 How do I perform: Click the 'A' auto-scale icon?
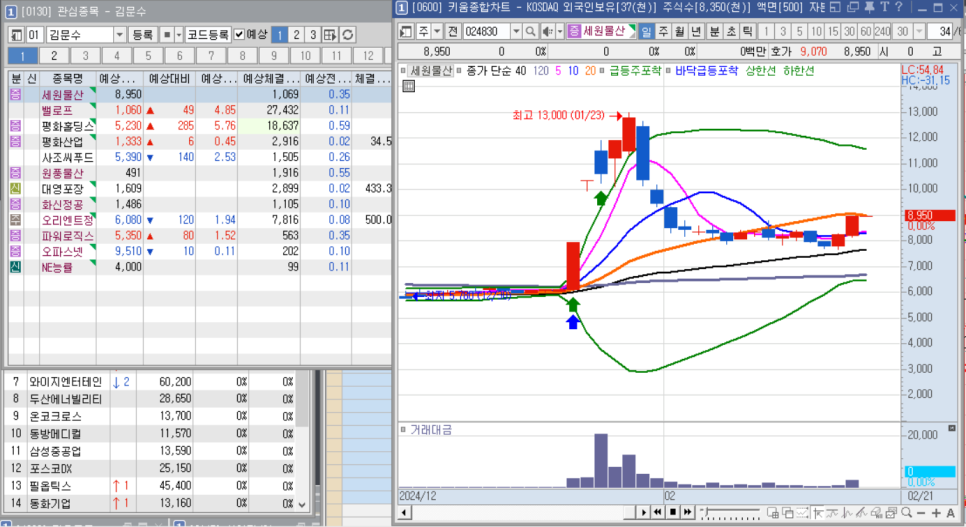[x=951, y=512]
